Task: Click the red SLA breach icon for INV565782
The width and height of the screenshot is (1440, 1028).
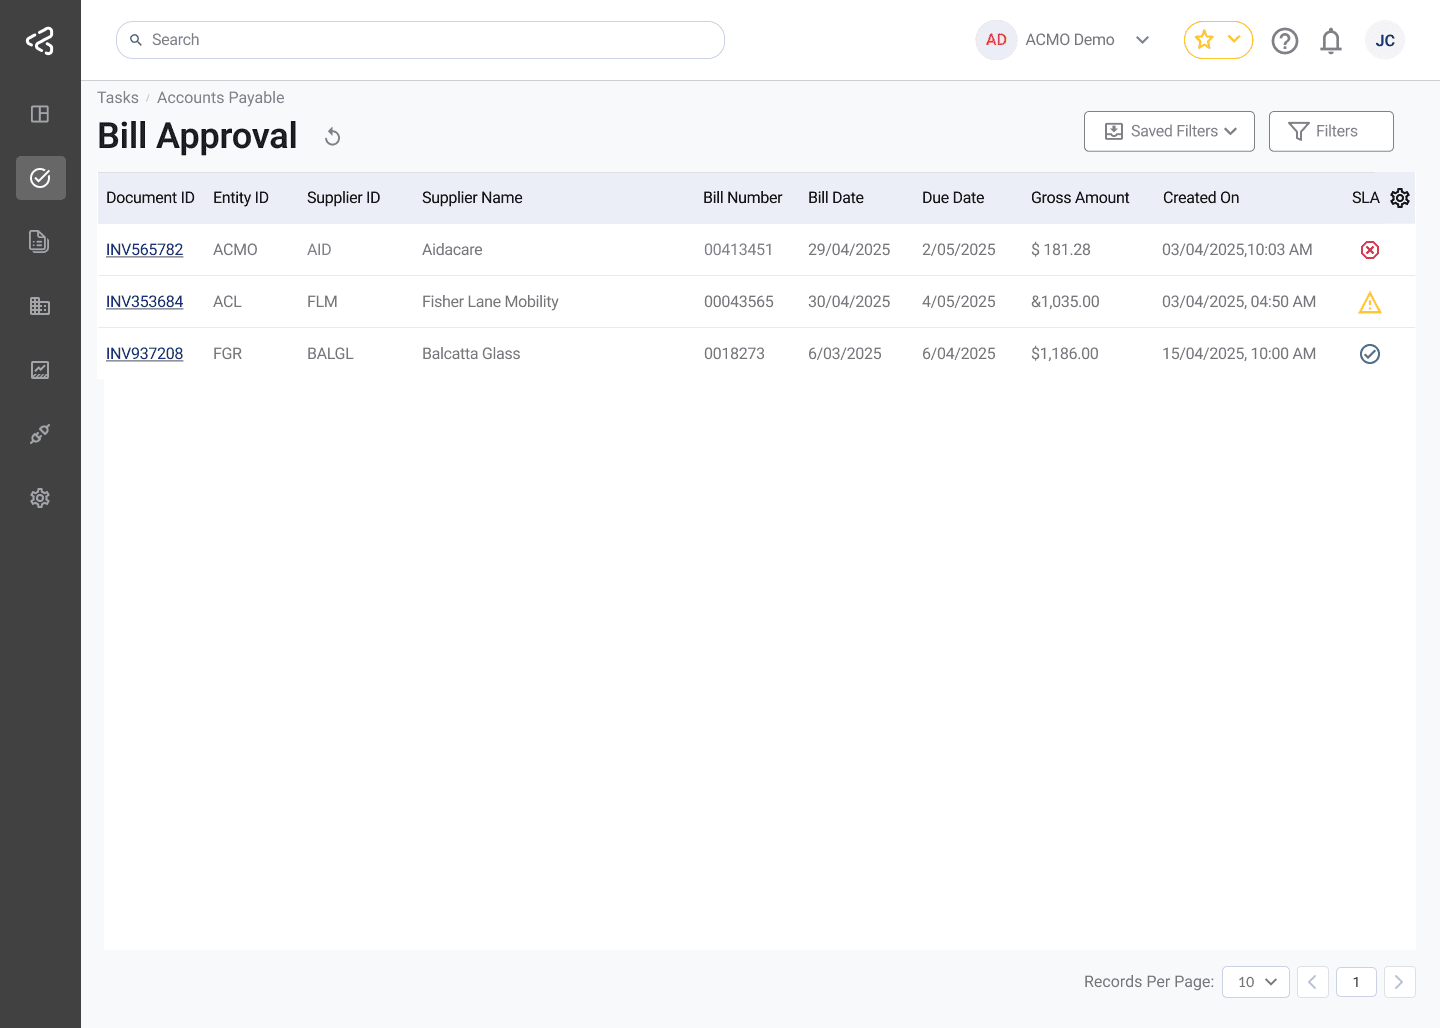Action: pyautogui.click(x=1370, y=250)
